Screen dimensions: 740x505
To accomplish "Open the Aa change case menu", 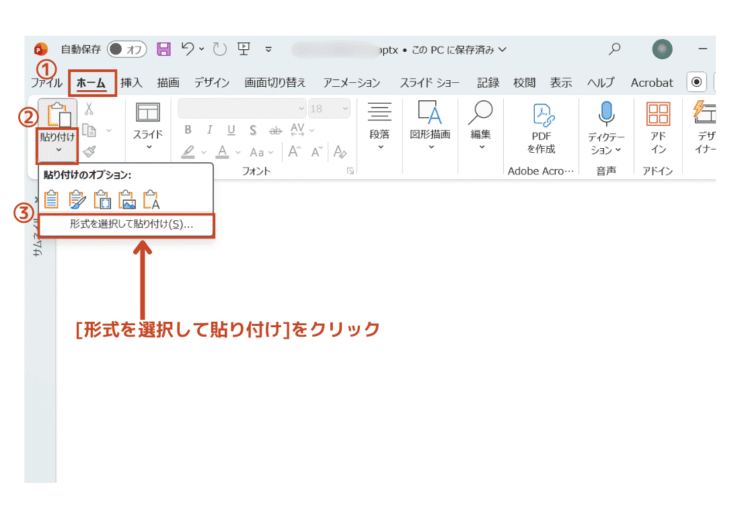I will point(261,152).
